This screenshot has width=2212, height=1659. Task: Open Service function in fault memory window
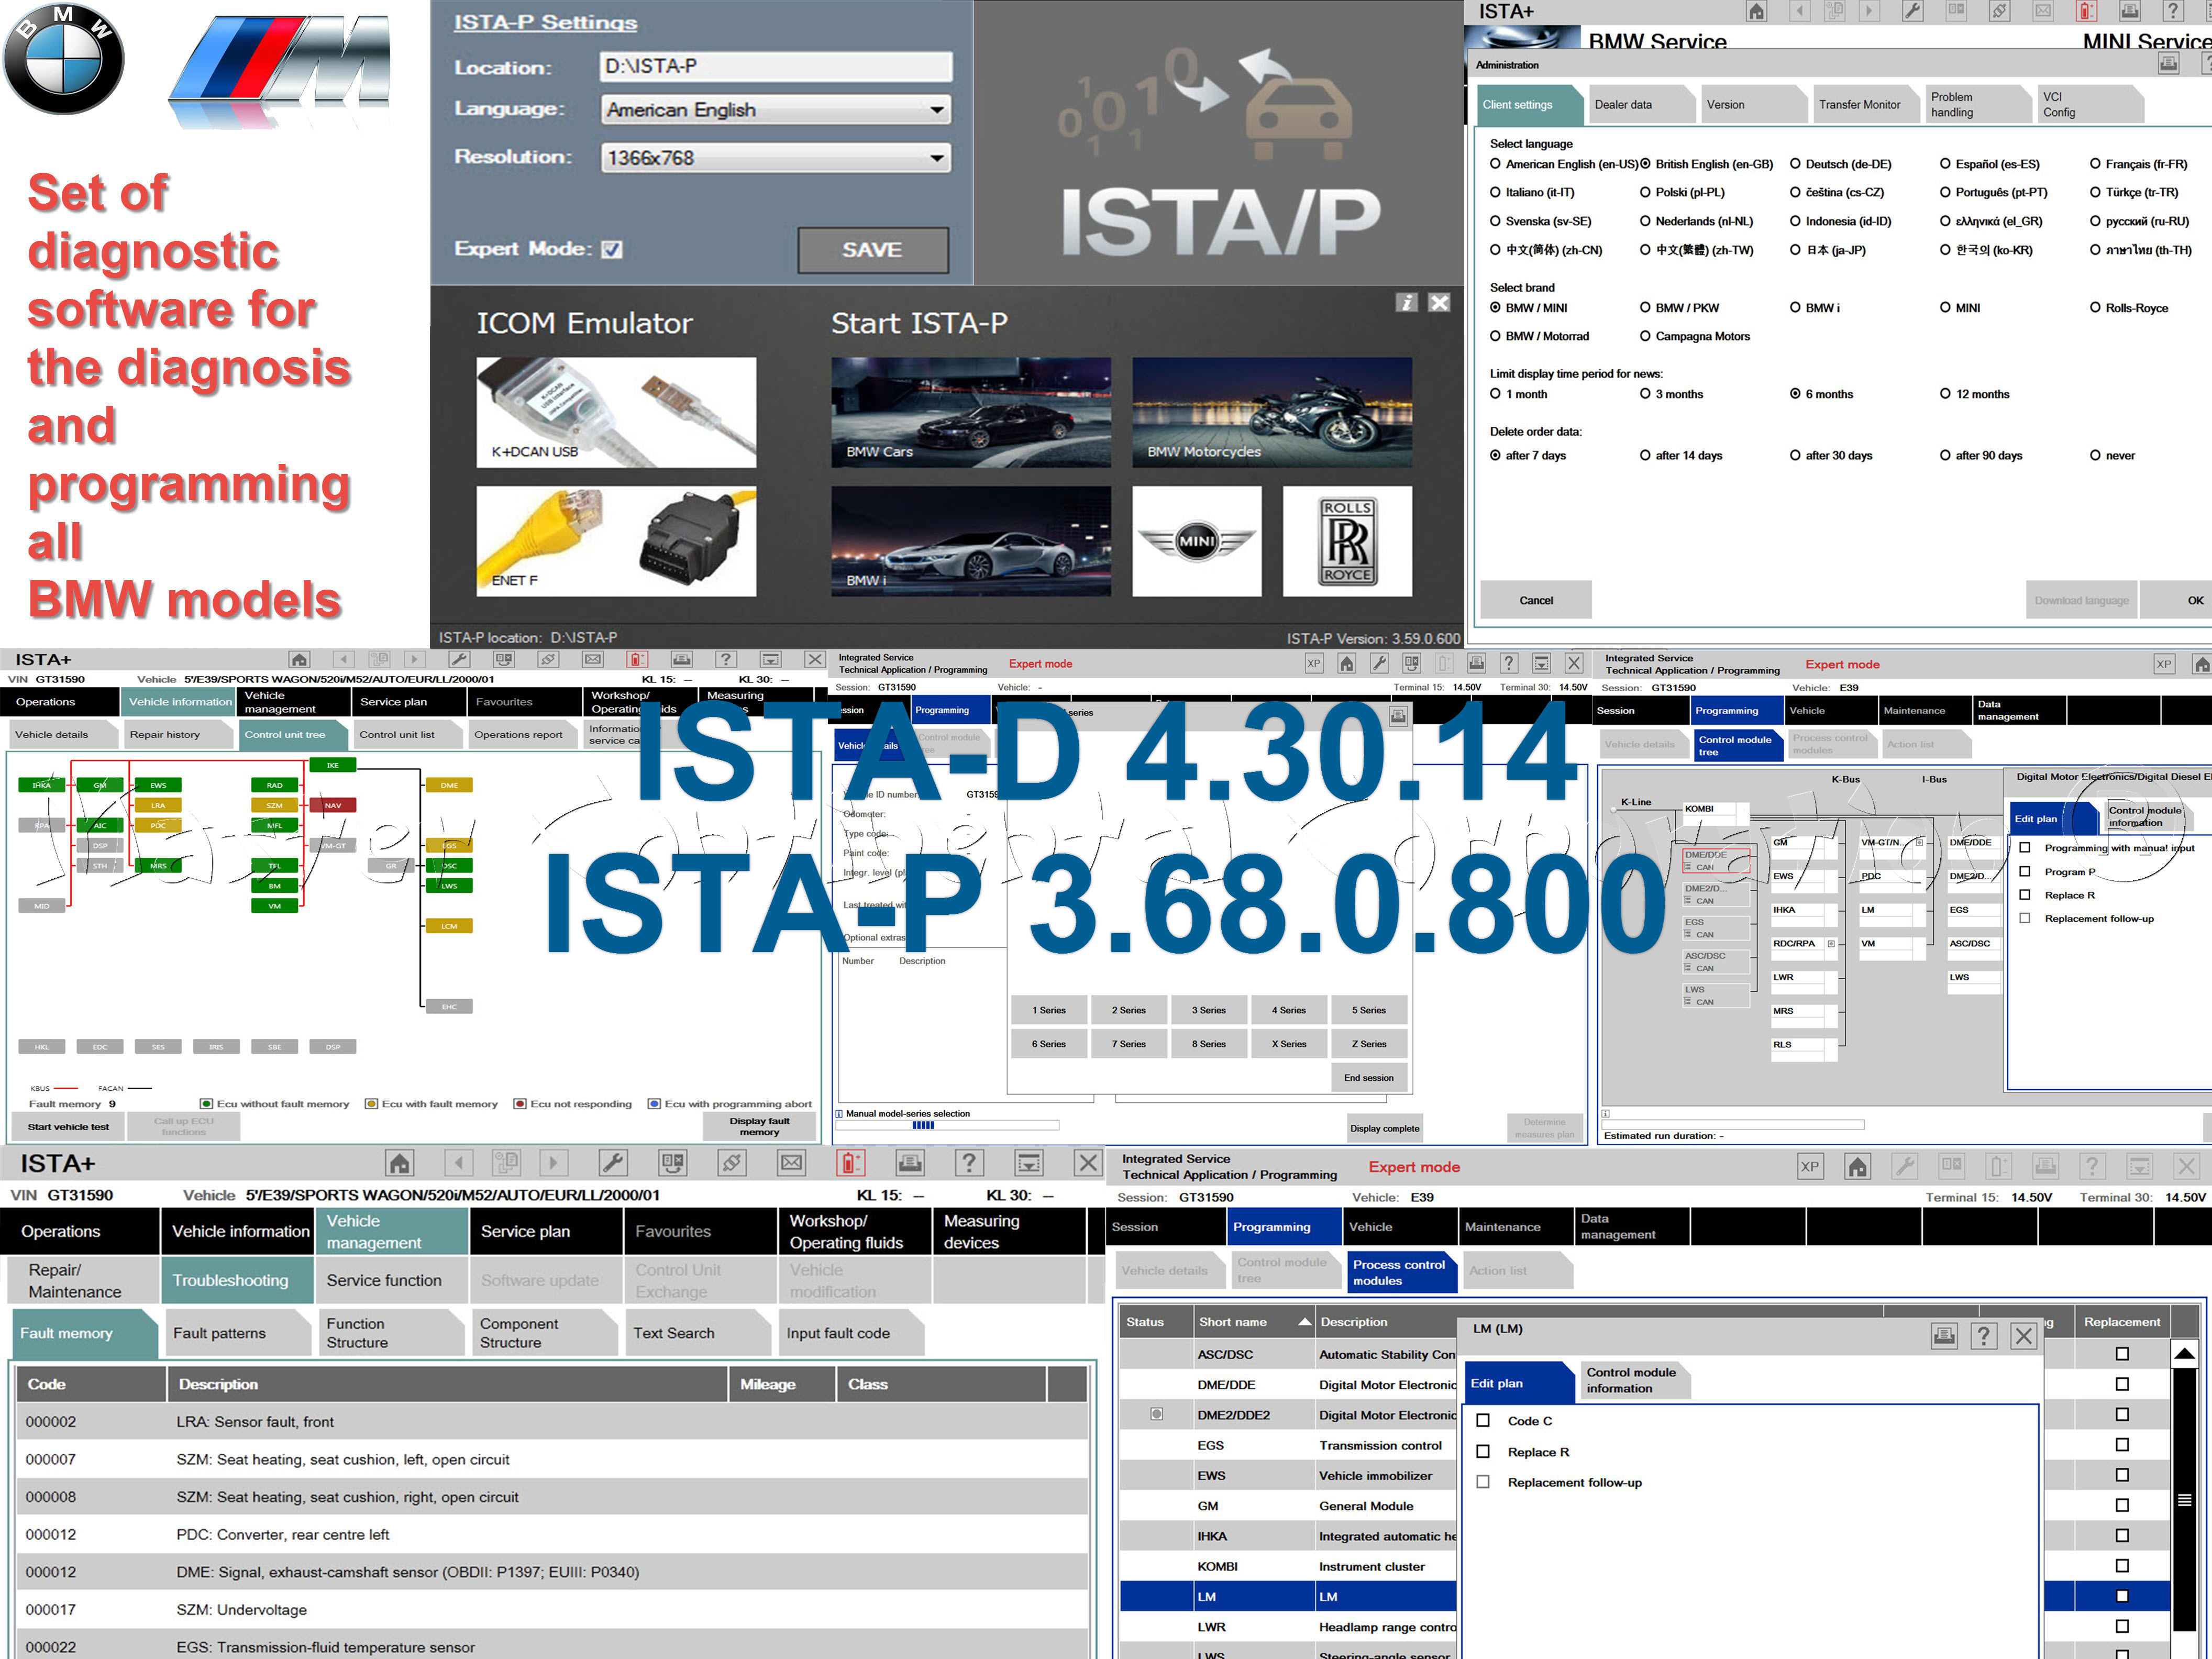[x=391, y=1280]
